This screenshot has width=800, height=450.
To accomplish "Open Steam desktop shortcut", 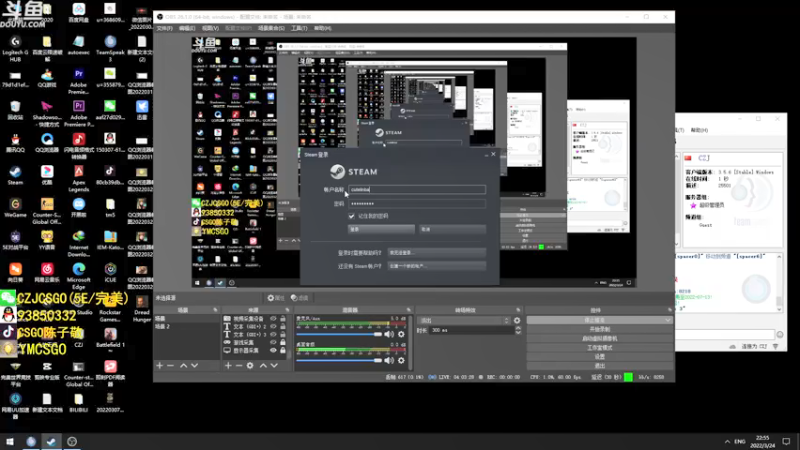I will pyautogui.click(x=15, y=175).
